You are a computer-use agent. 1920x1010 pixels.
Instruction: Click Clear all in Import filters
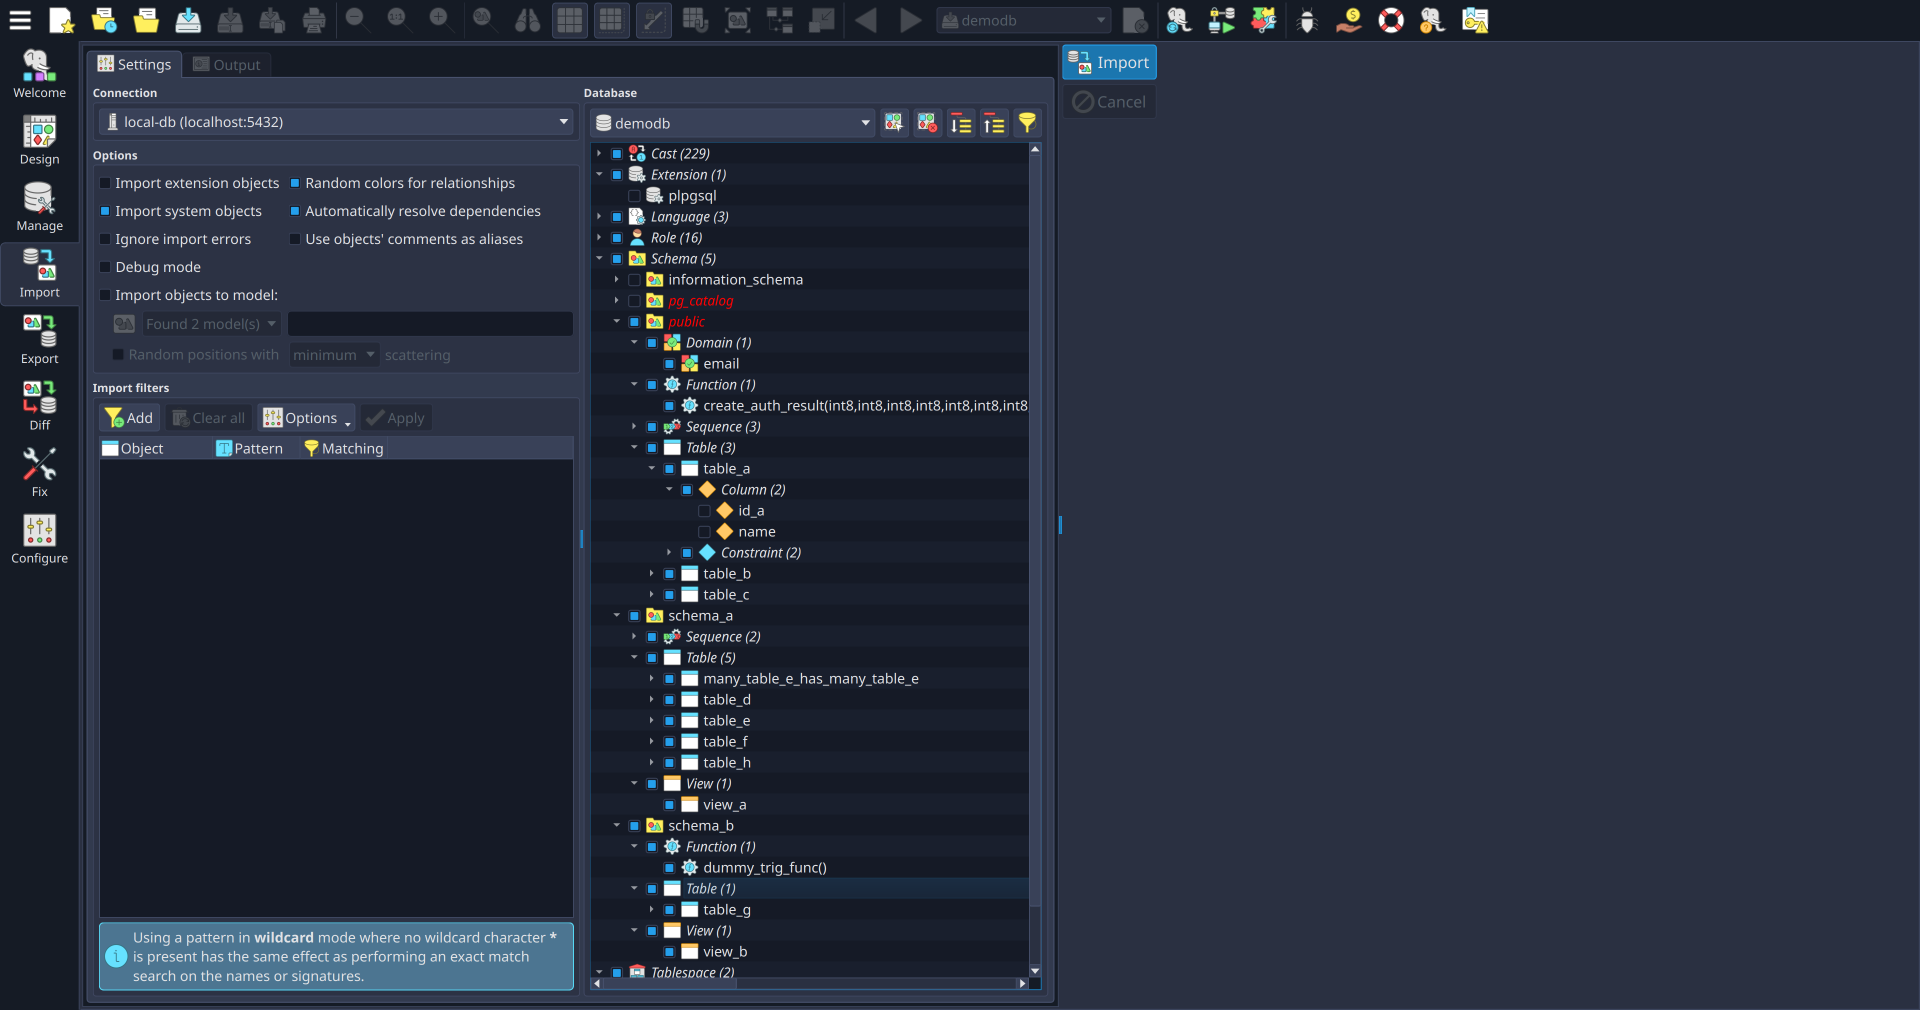(208, 417)
